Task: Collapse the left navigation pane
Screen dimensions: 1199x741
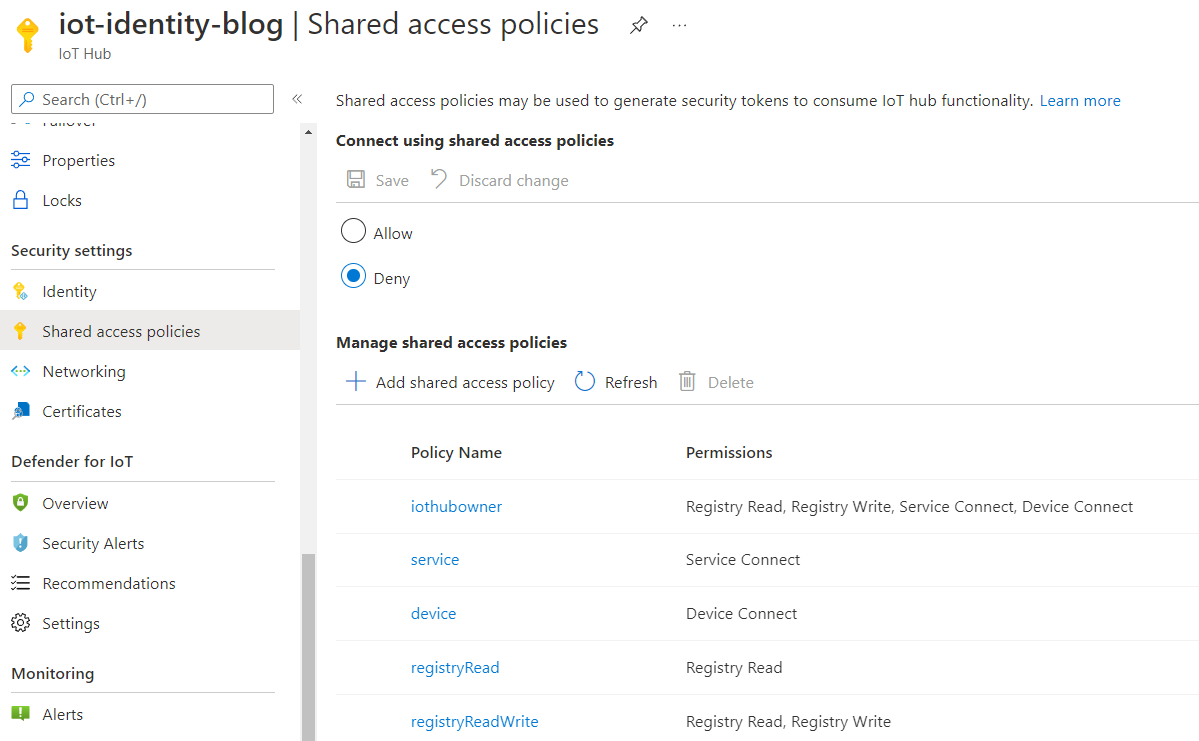Action: click(297, 99)
